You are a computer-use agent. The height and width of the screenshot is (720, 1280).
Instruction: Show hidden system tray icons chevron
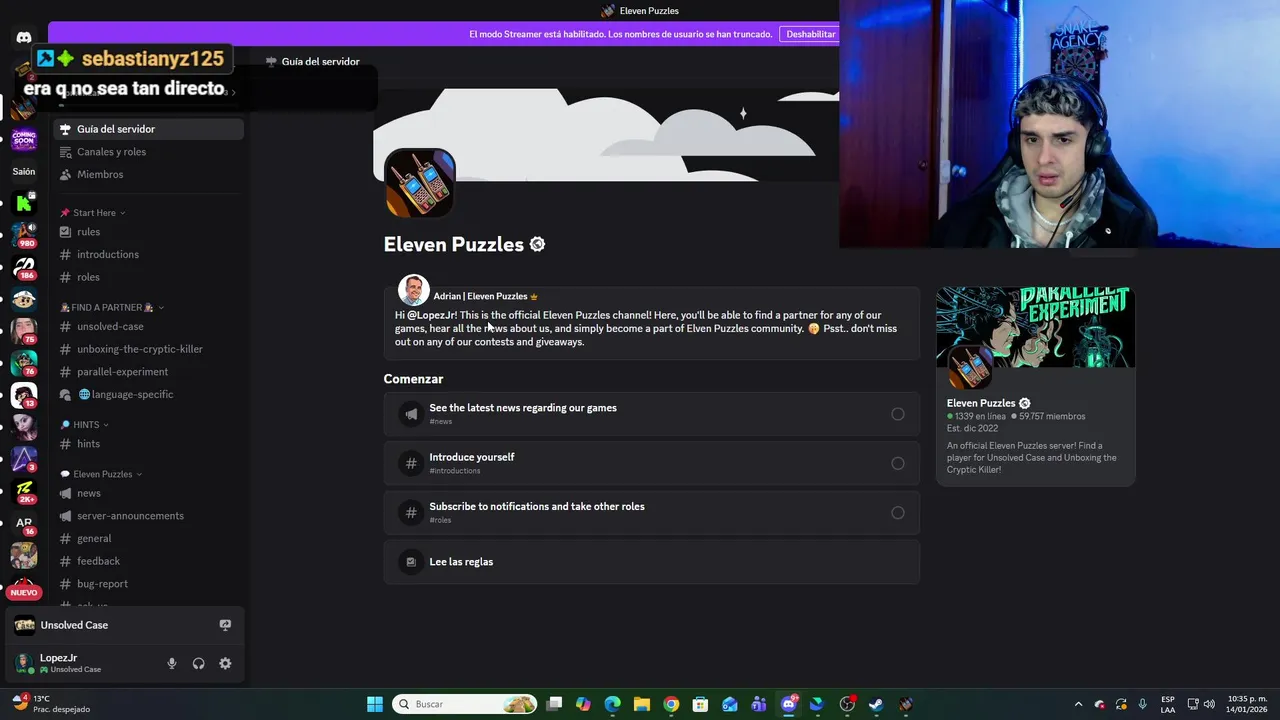(x=1078, y=704)
